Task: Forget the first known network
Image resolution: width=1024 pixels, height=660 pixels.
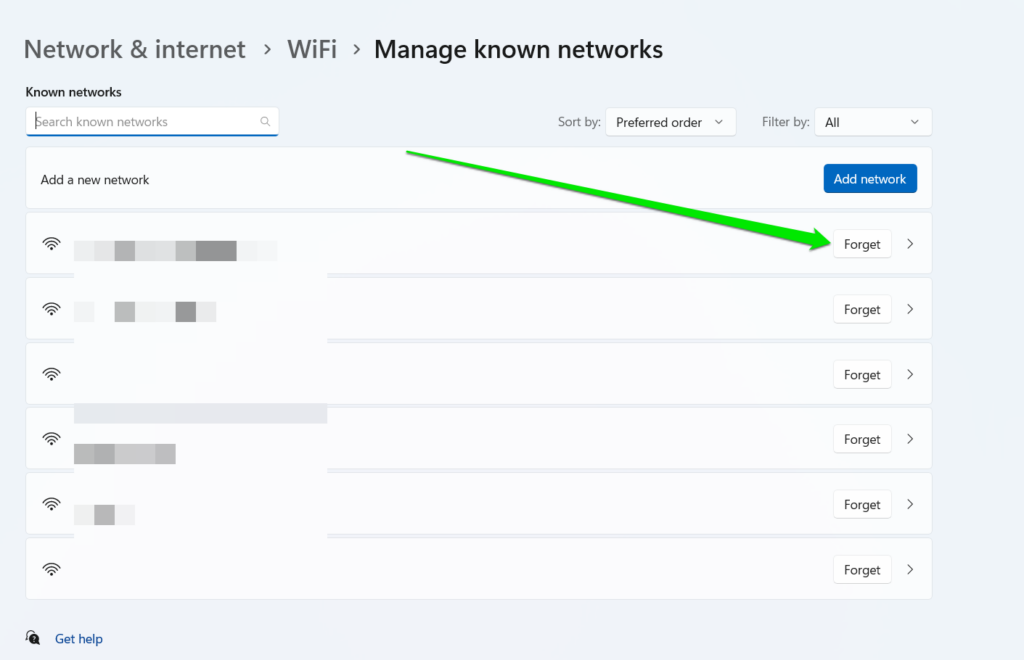Action: click(861, 244)
